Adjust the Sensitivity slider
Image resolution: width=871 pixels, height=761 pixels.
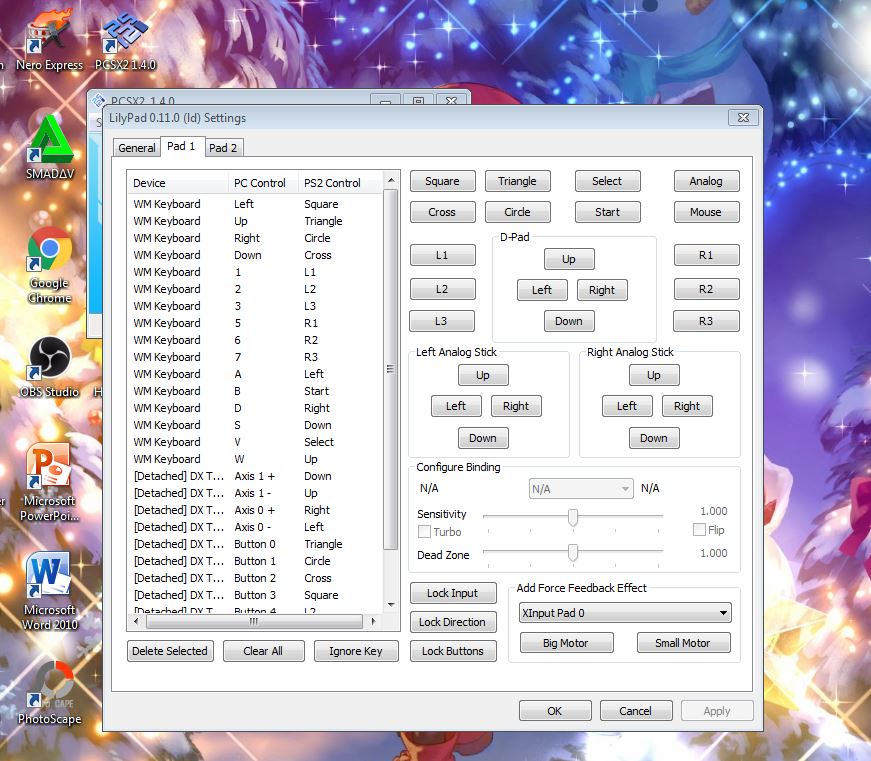pyautogui.click(x=571, y=517)
